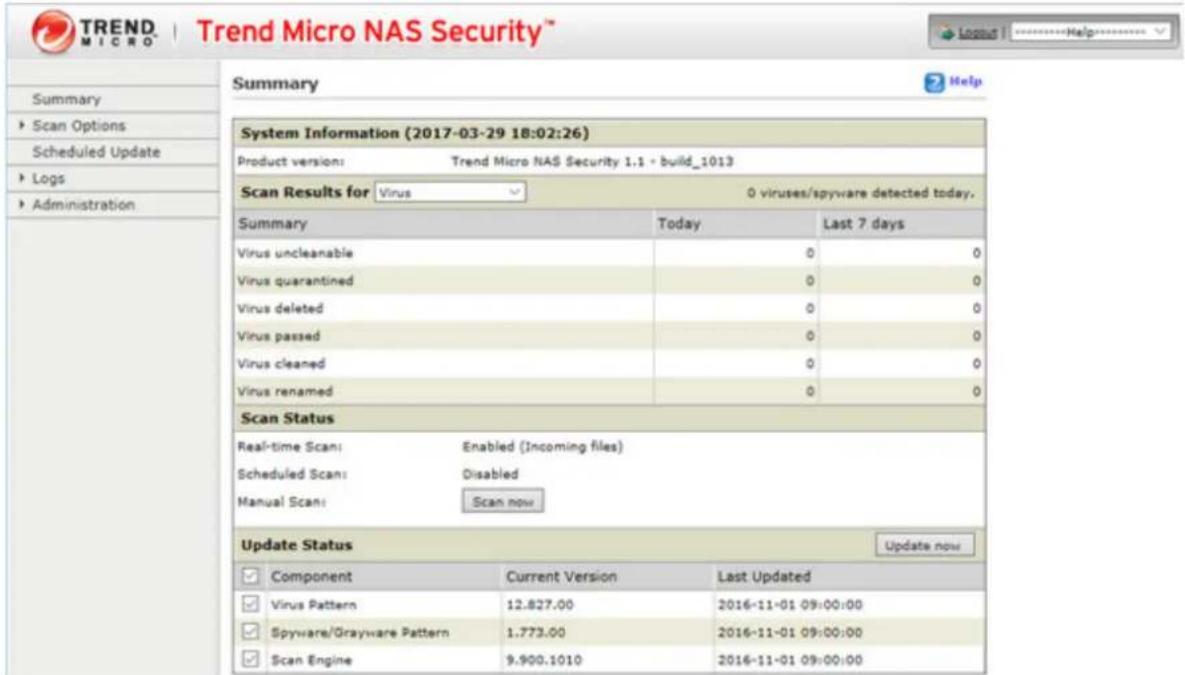
Task: Click the Virus deleted row label
Action: (x=280, y=308)
